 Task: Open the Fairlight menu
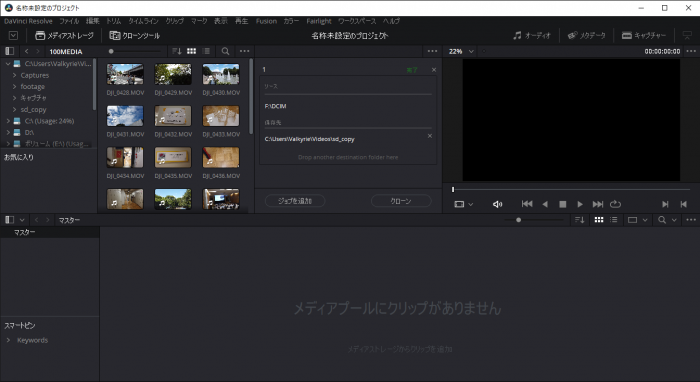click(319, 21)
